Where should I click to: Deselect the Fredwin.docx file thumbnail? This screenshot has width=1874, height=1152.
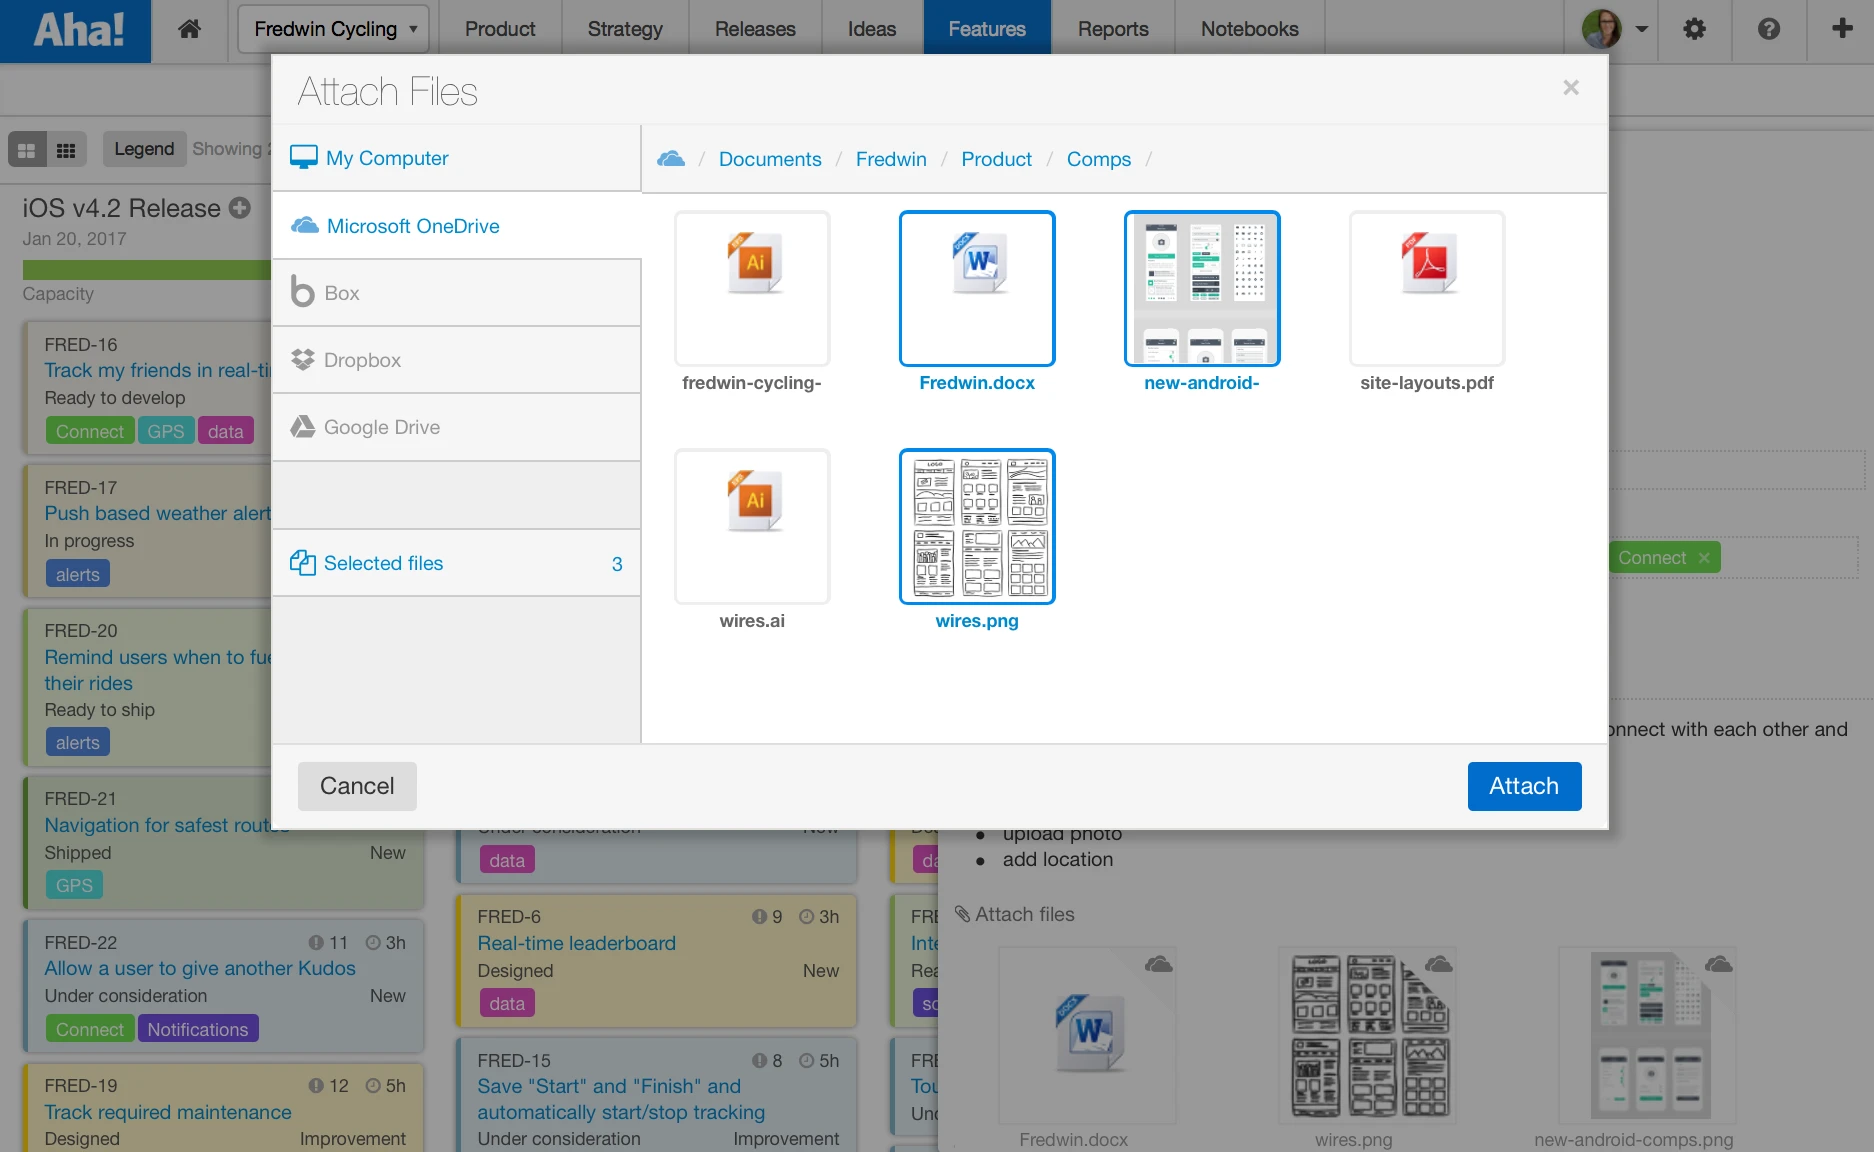click(x=977, y=288)
